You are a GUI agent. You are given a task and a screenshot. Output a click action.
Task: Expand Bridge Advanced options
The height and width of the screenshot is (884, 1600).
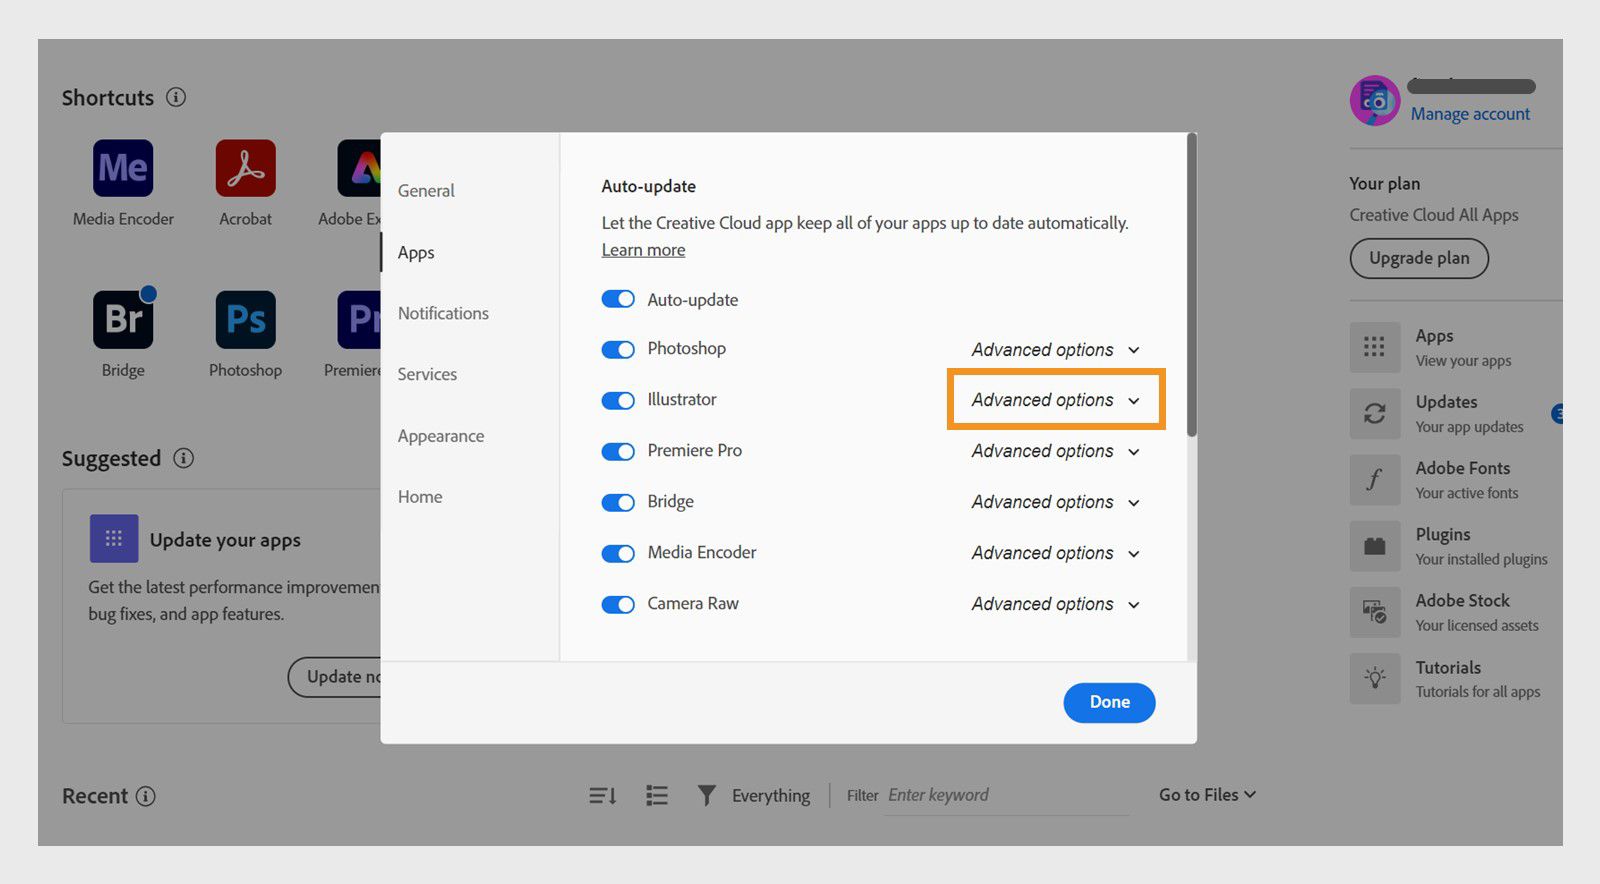pyautogui.click(x=1055, y=502)
